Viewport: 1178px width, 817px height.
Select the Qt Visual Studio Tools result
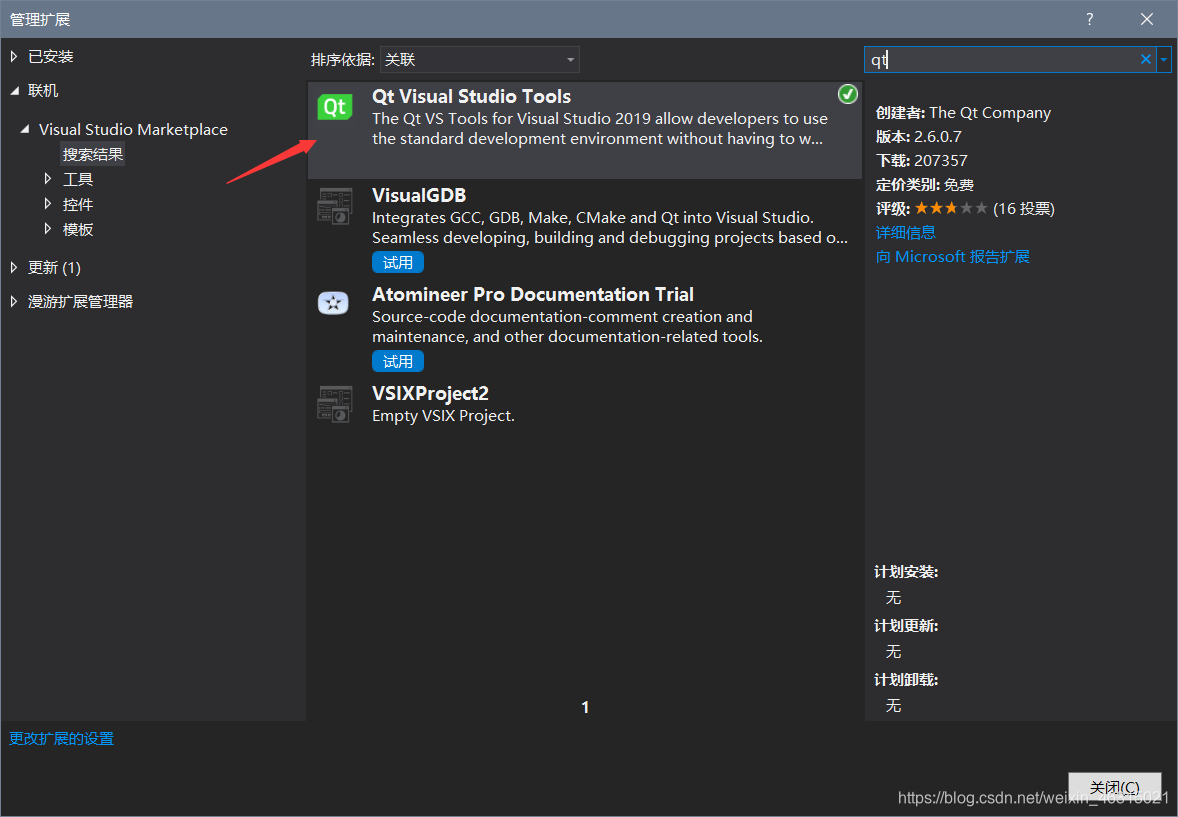pos(584,130)
